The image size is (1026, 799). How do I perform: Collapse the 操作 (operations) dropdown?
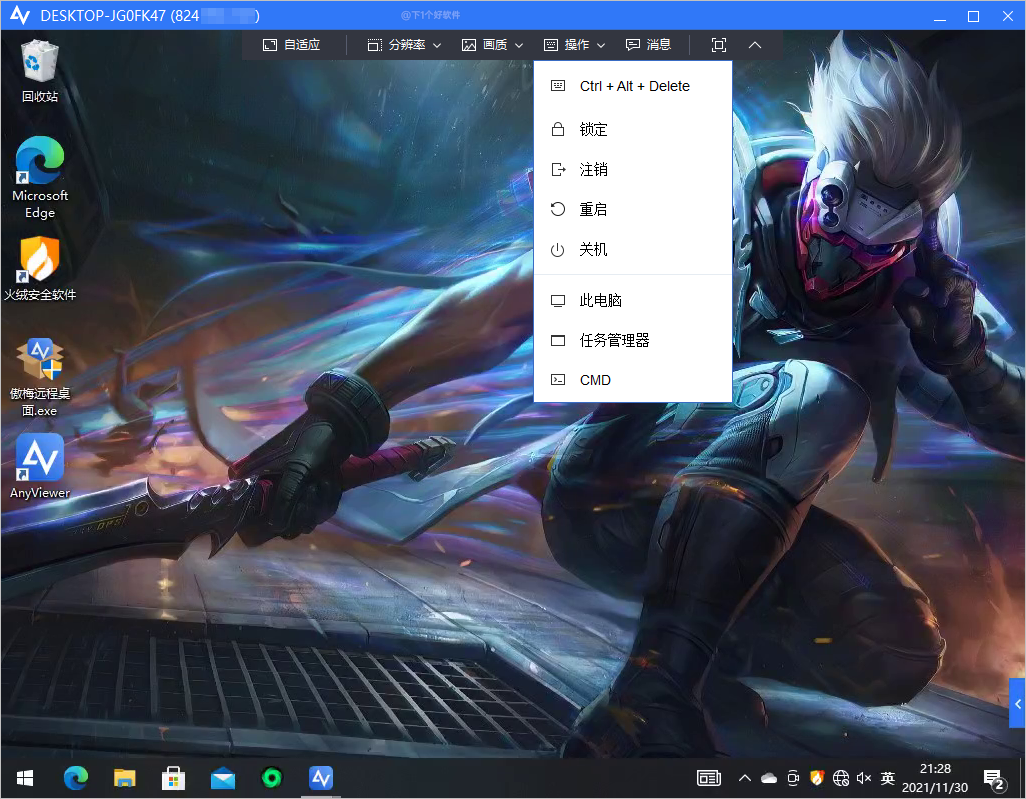coord(575,44)
